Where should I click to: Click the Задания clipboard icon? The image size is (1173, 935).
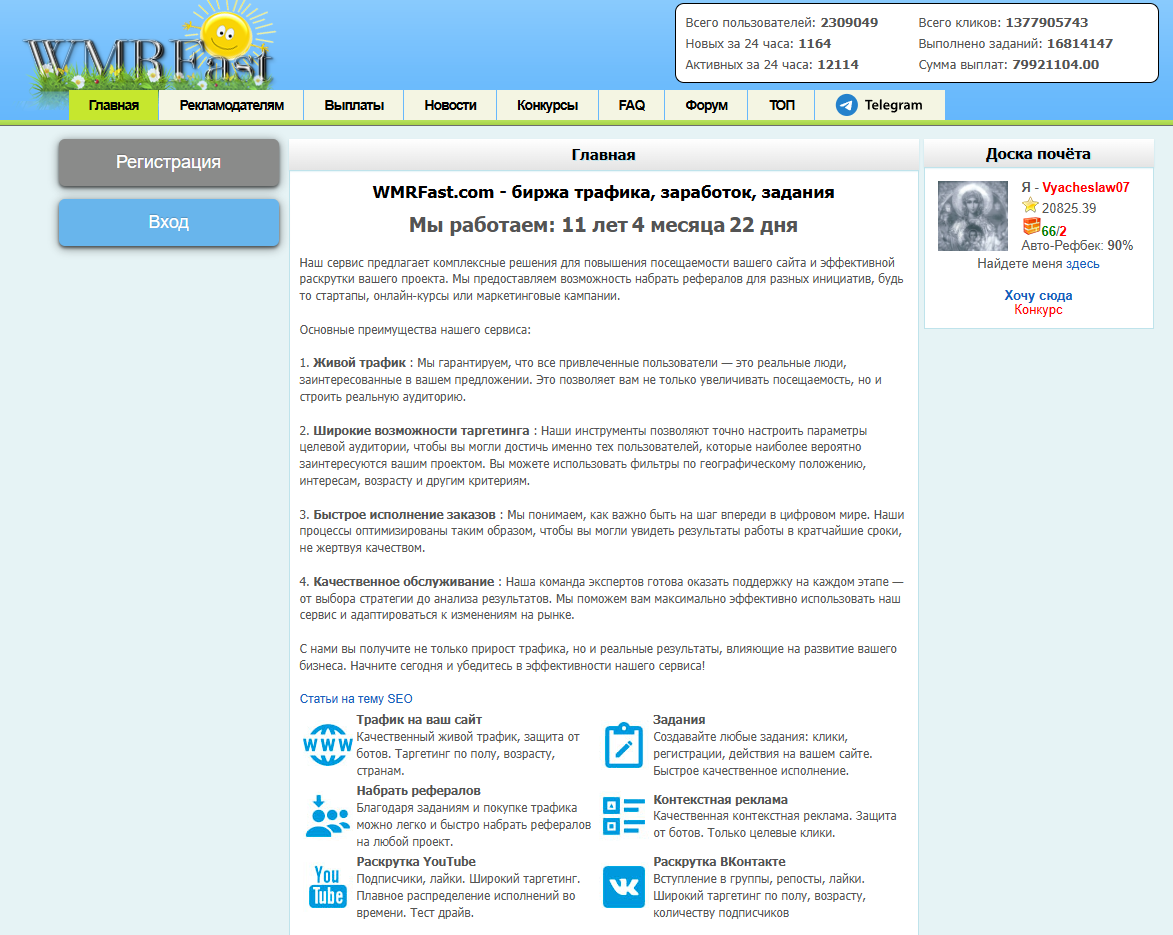[x=624, y=745]
